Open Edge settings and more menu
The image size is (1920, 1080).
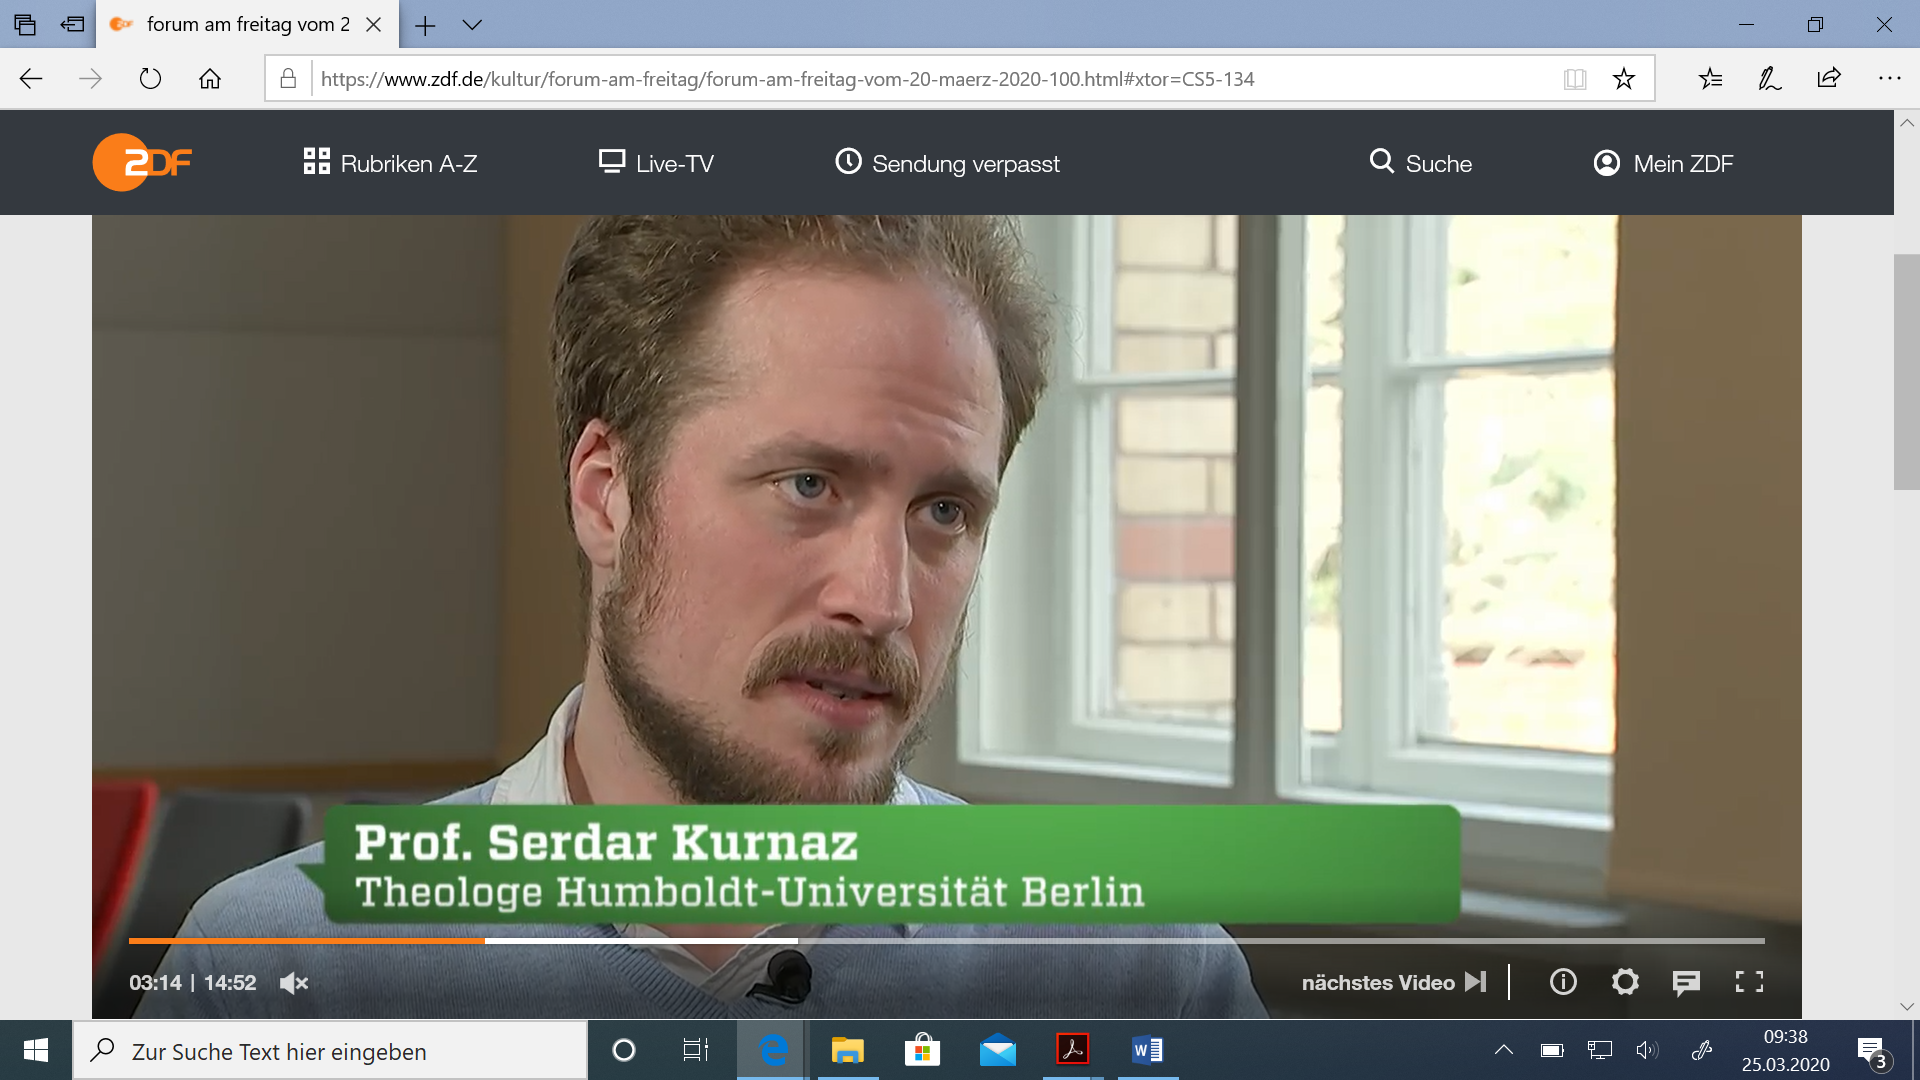point(1889,79)
